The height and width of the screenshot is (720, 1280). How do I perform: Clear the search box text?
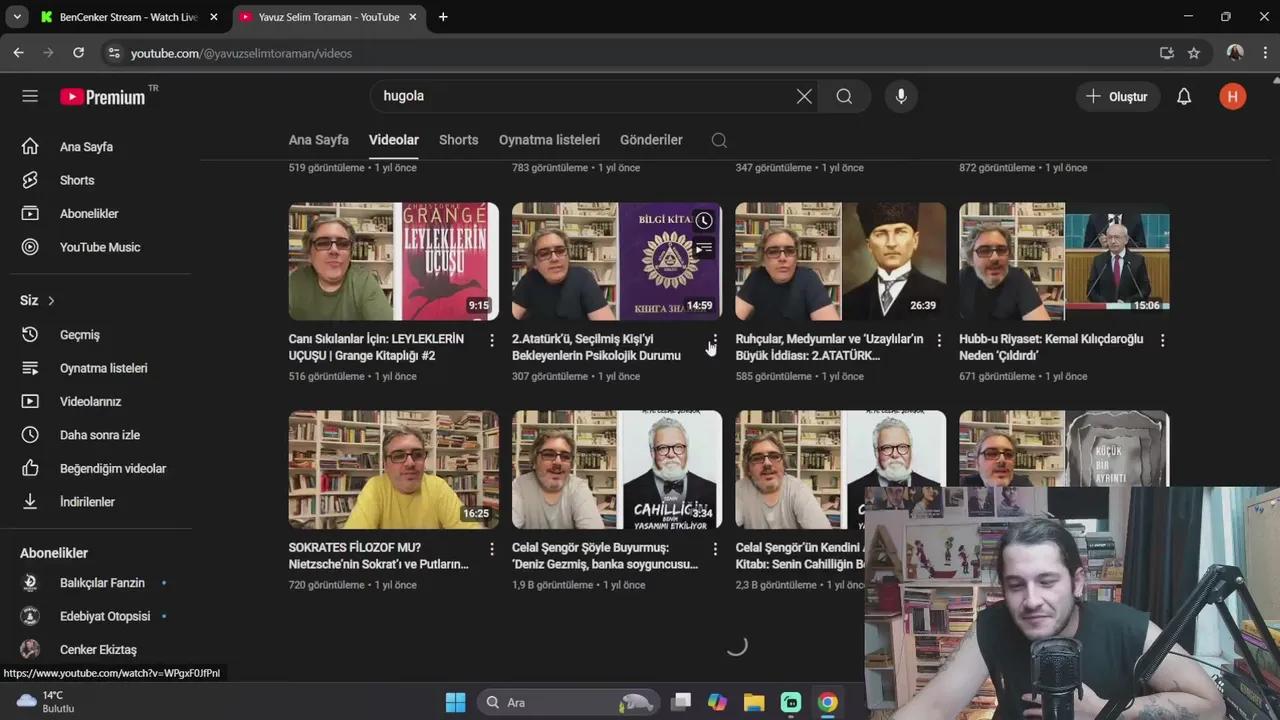(804, 96)
